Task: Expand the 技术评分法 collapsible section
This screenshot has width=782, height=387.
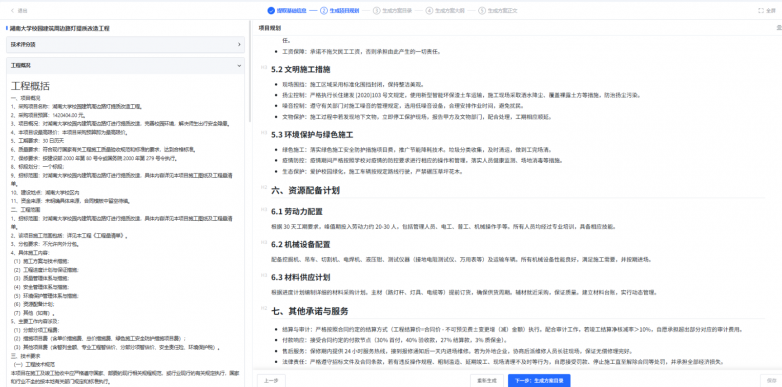Action: click(x=125, y=44)
